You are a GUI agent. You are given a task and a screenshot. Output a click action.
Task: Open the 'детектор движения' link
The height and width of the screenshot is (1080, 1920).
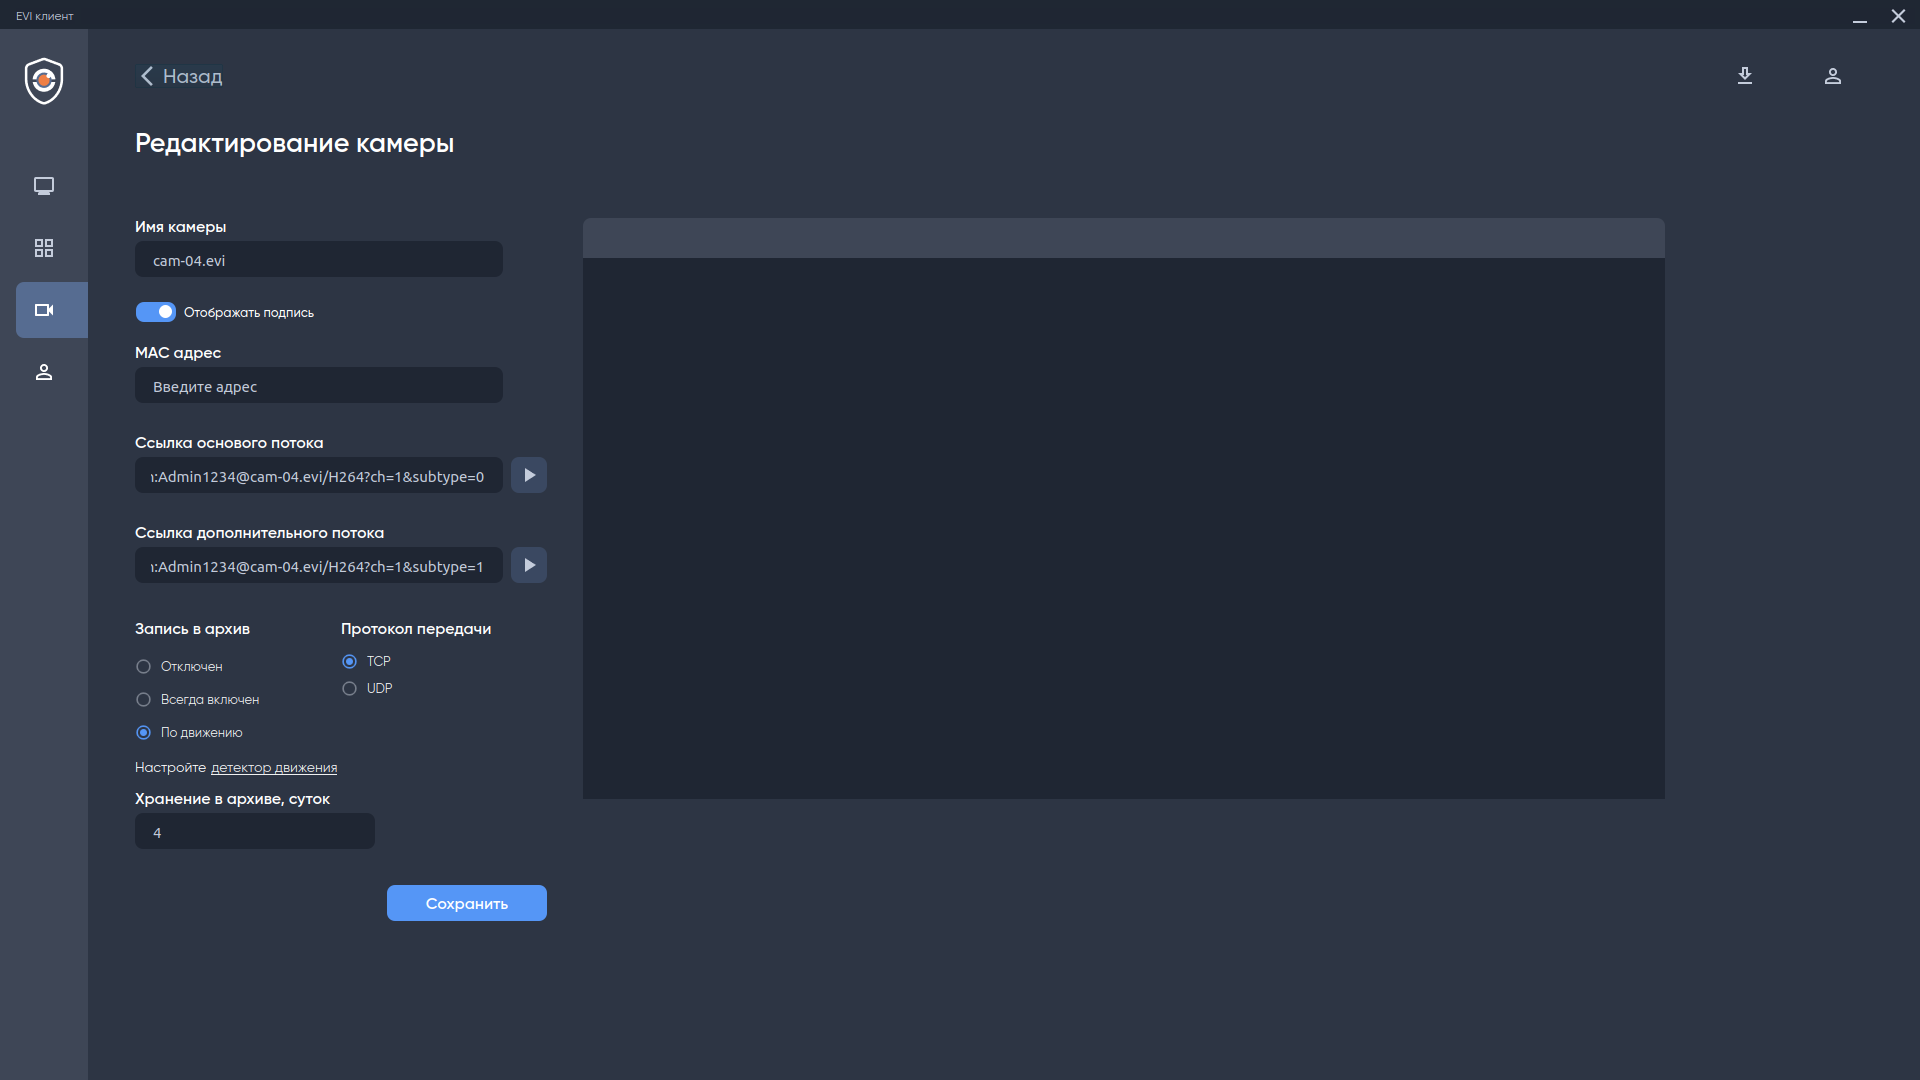274,768
